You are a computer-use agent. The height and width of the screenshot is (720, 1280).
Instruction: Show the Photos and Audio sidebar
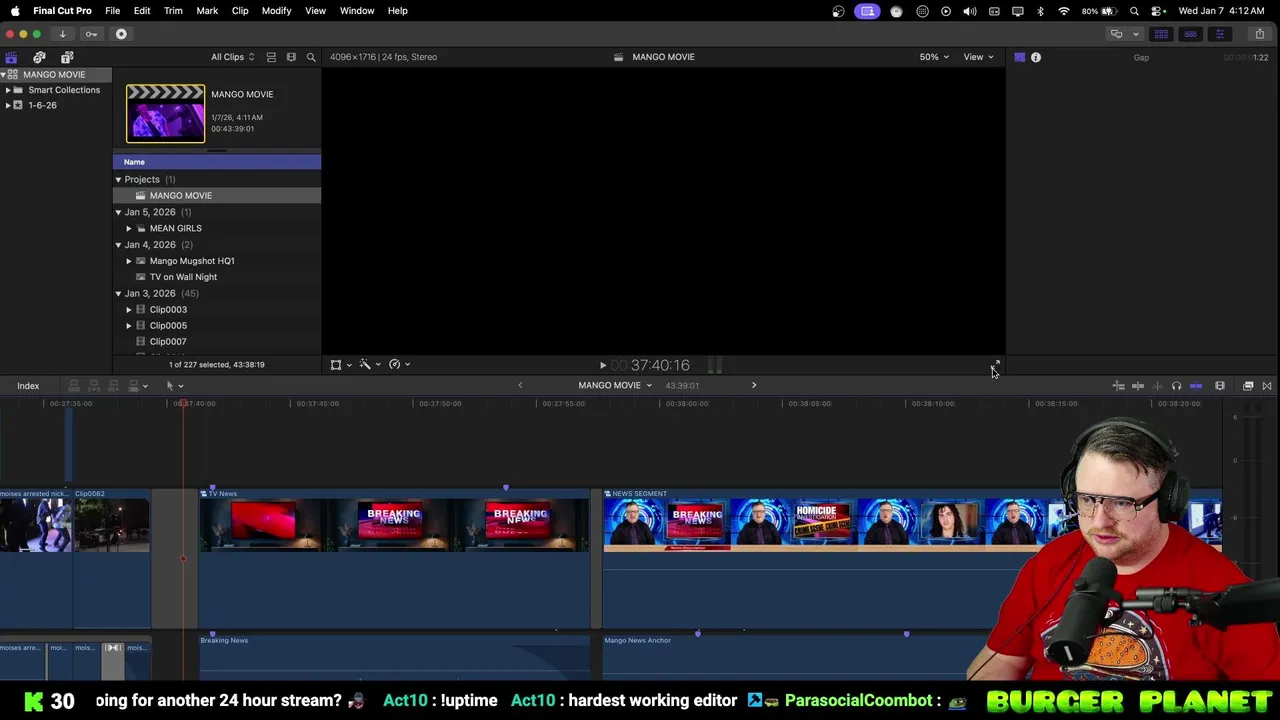39,57
